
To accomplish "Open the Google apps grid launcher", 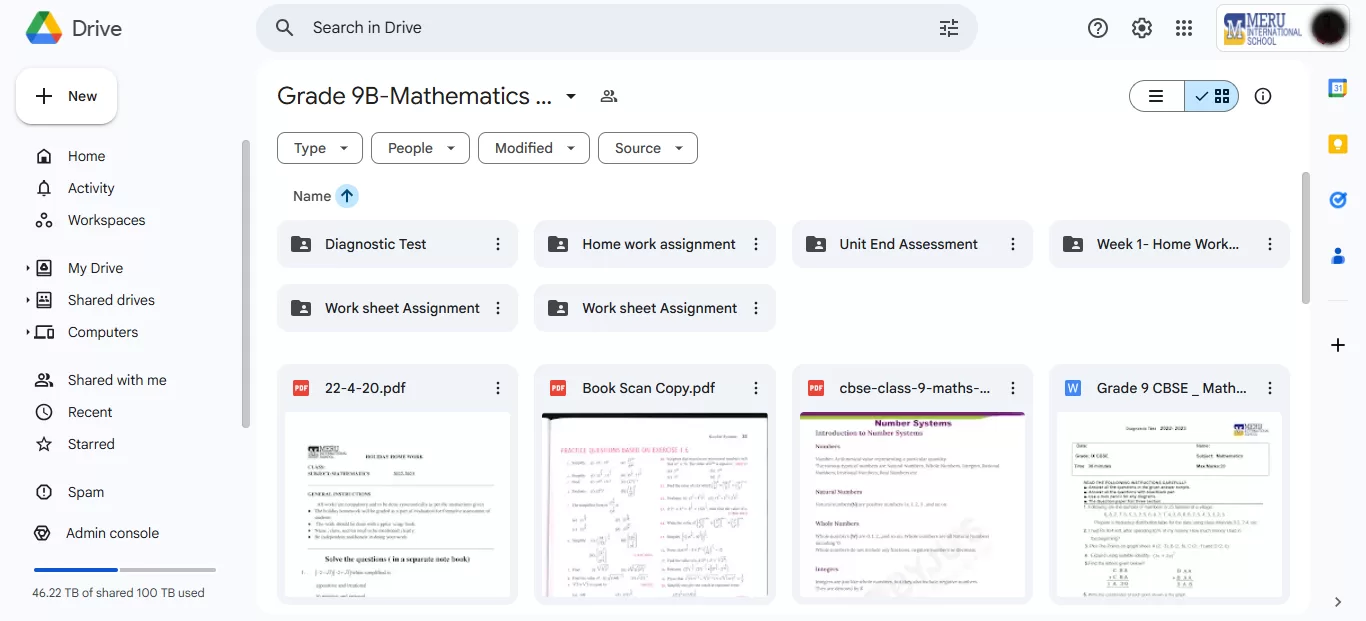I will 1184,28.
